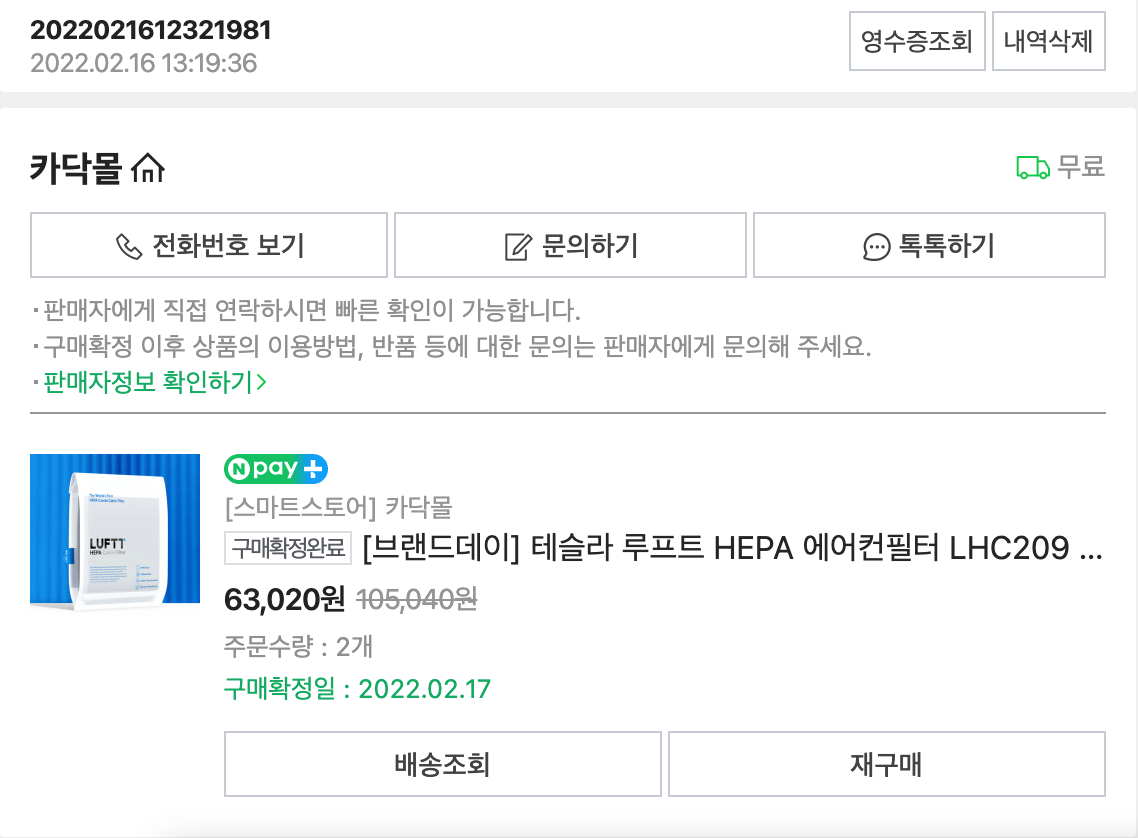The width and height of the screenshot is (1138, 838).
Task: Delete order history with 내역삭제
Action: 1048,41
